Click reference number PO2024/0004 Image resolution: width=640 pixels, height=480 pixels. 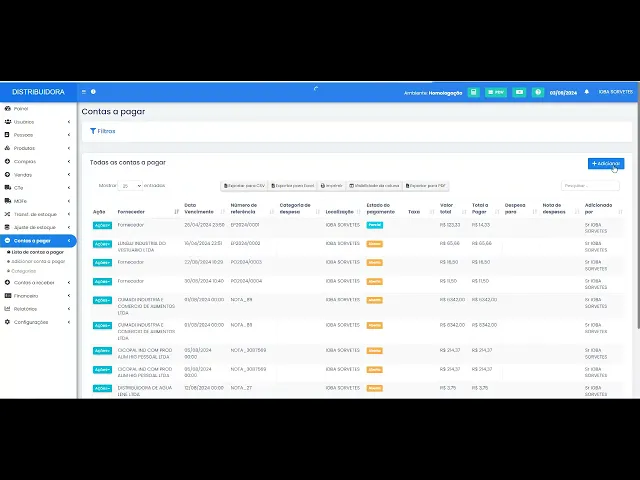click(246, 281)
